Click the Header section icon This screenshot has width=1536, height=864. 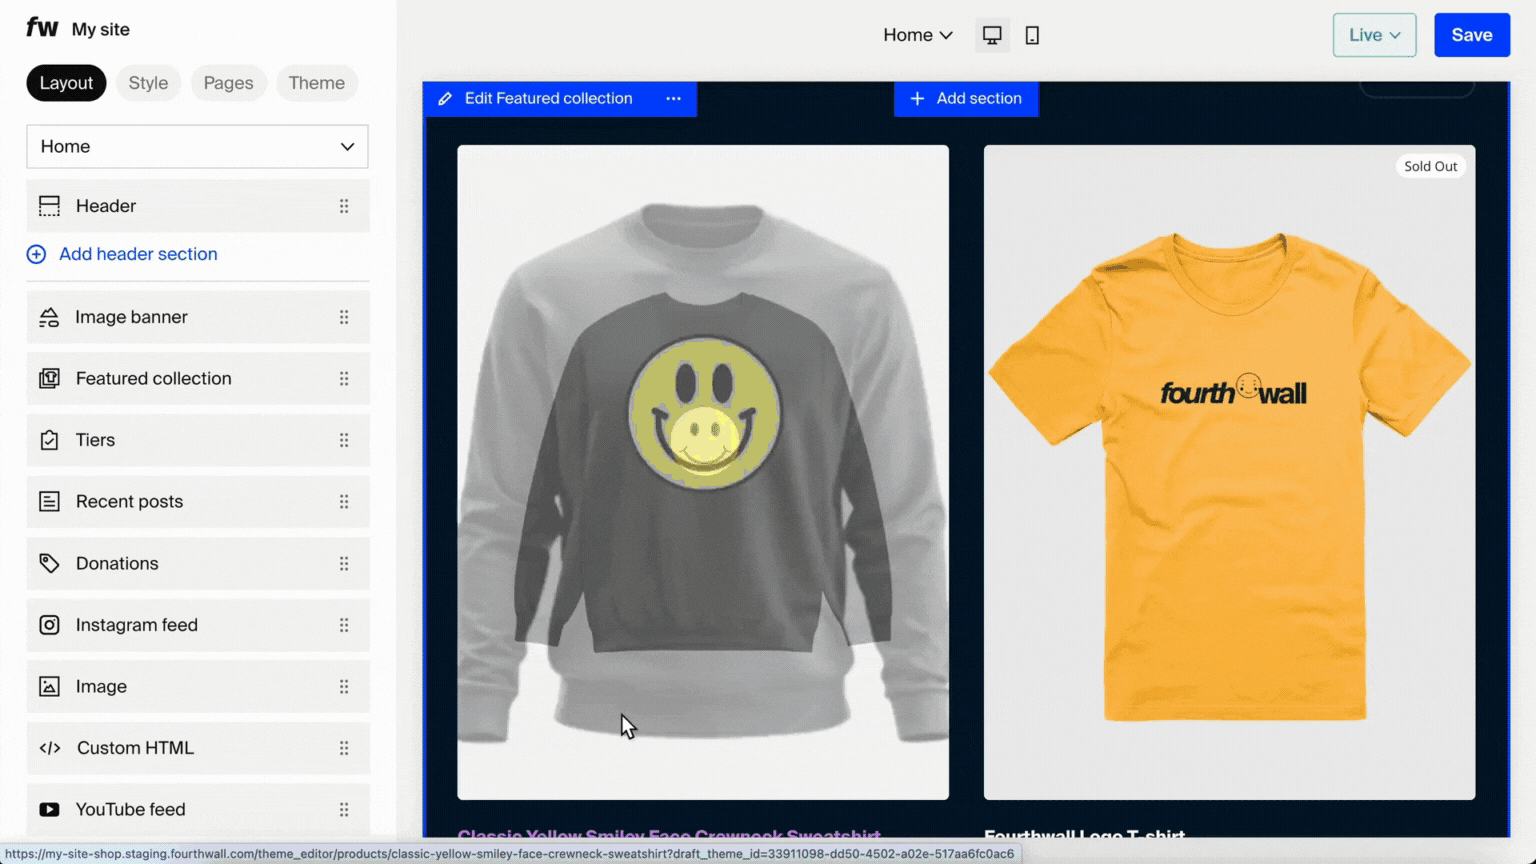pyautogui.click(x=49, y=205)
